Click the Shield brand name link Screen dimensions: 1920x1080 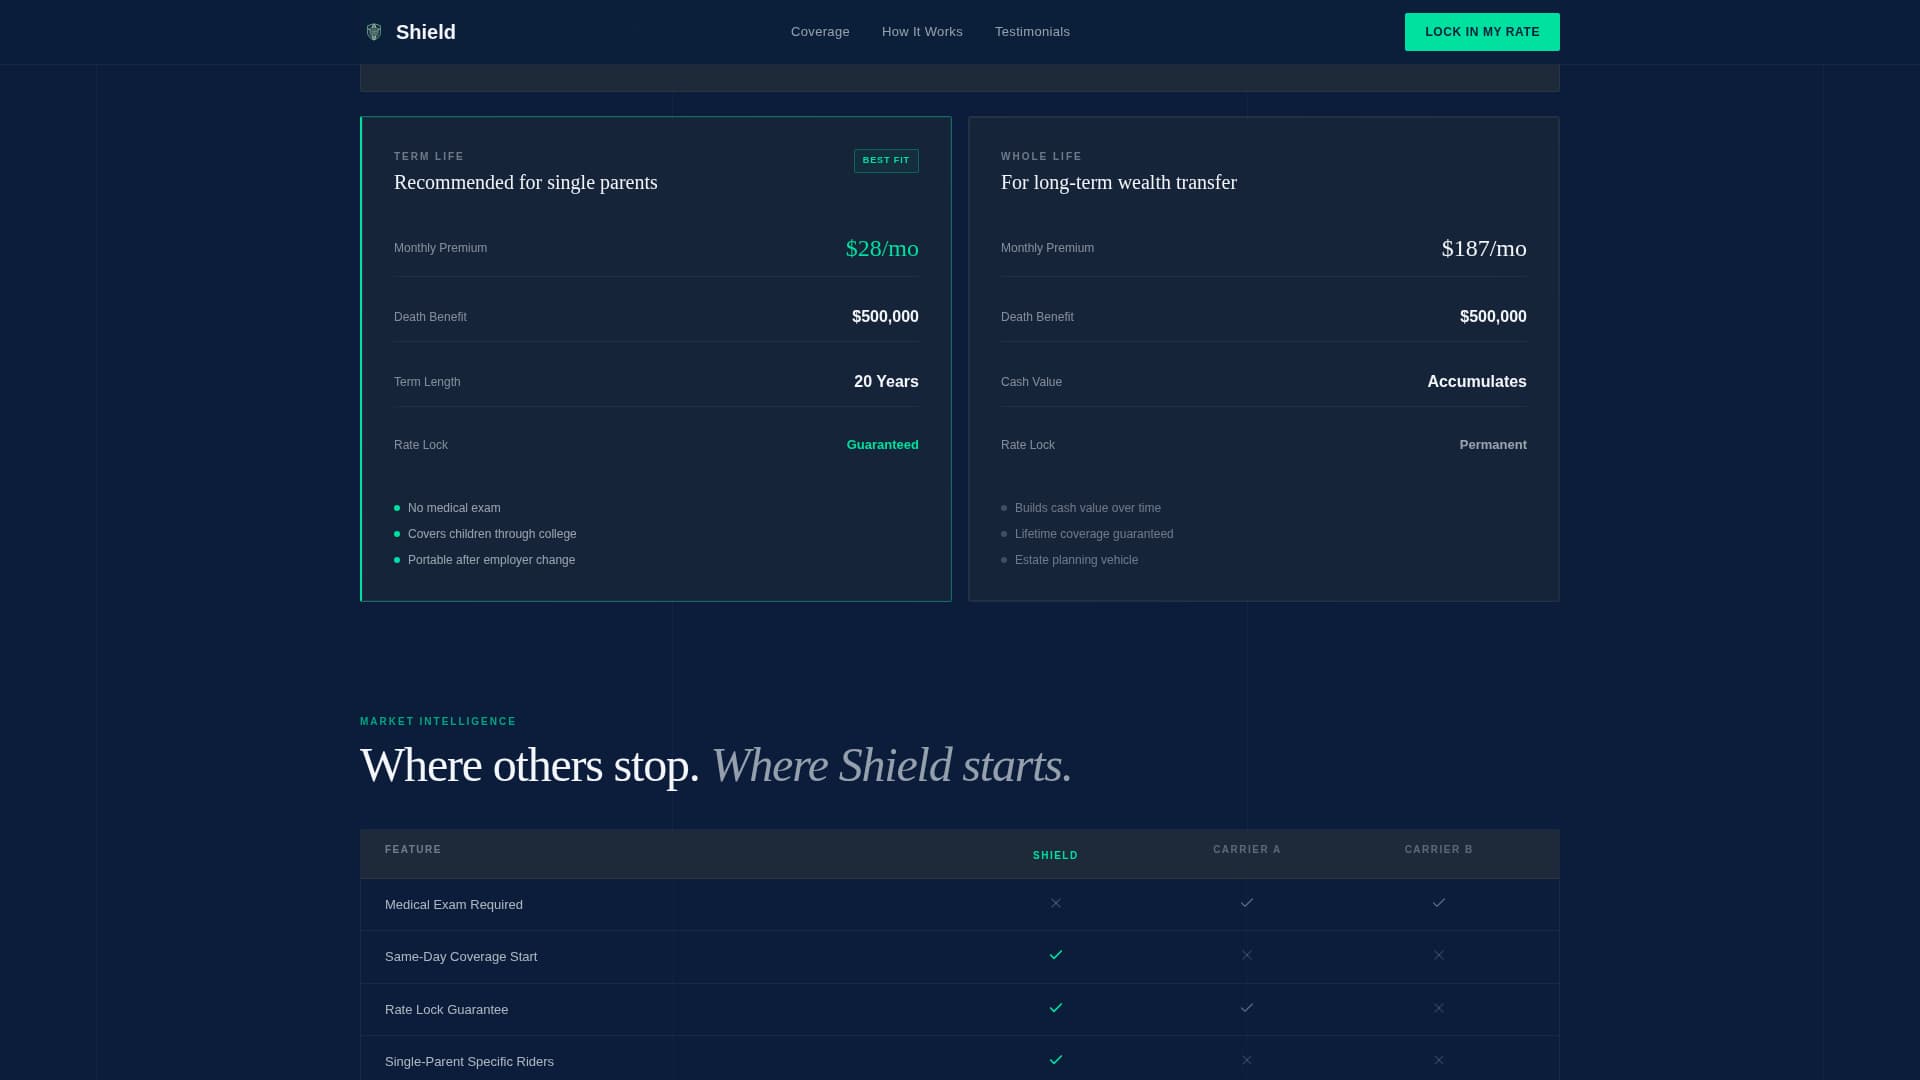point(426,32)
